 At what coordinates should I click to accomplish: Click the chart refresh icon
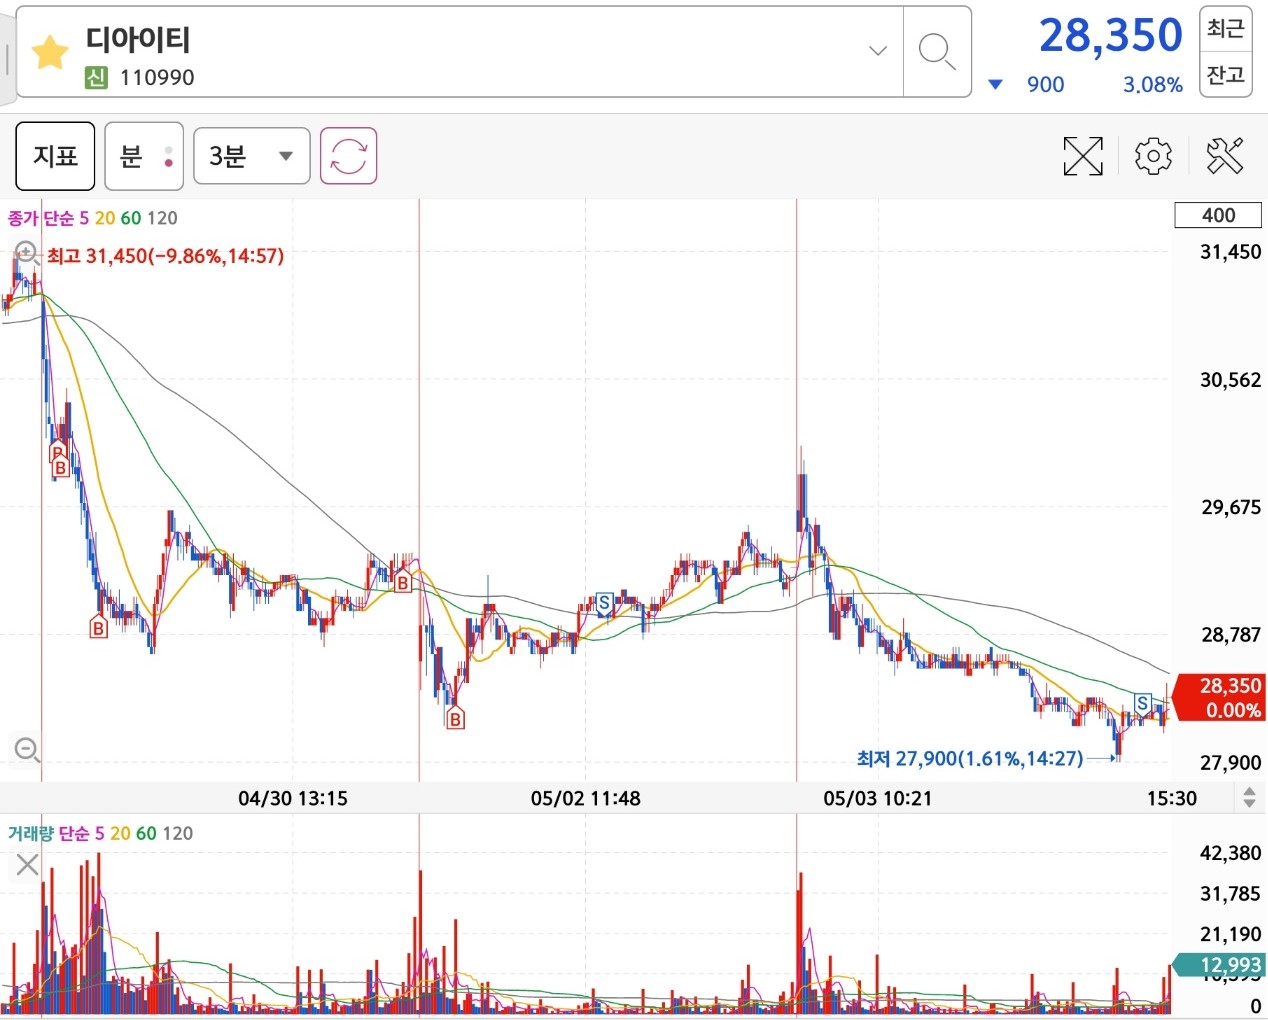coord(348,156)
